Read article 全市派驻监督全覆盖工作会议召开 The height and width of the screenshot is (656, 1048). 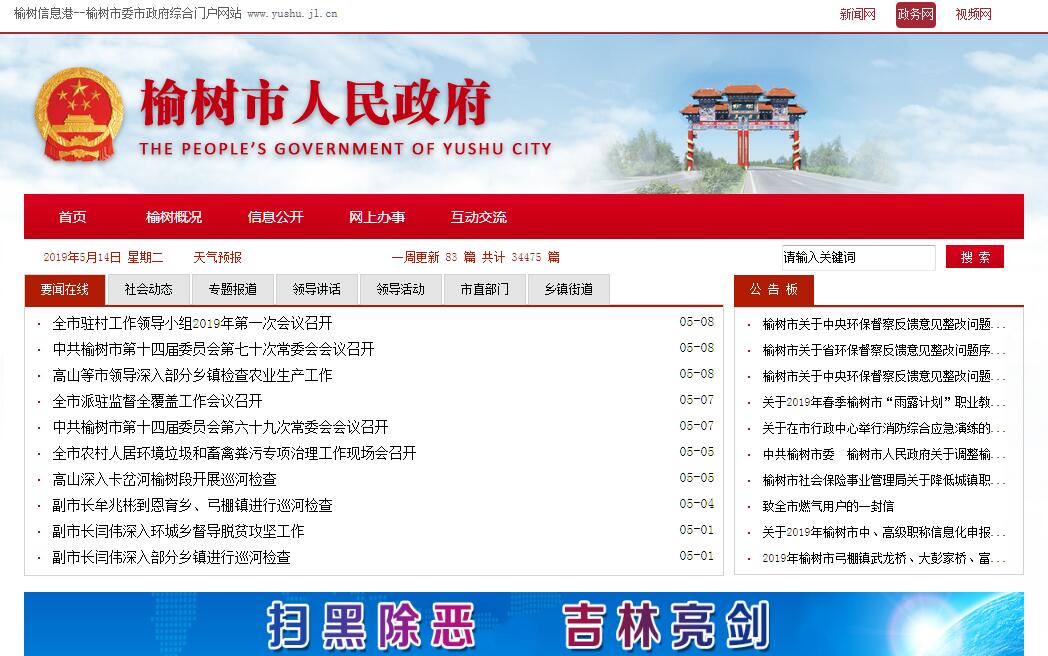(157, 401)
